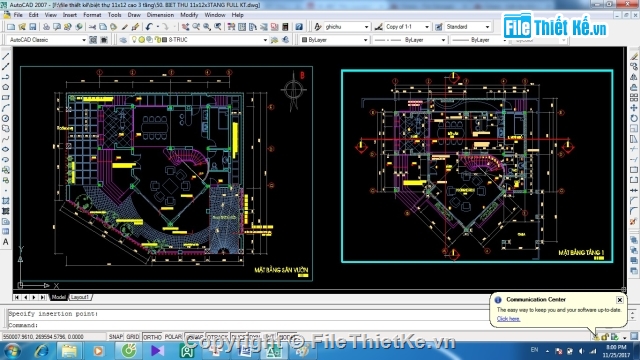Toggle POLAR tracking in status bar
640x360 pixels.
tap(173, 337)
